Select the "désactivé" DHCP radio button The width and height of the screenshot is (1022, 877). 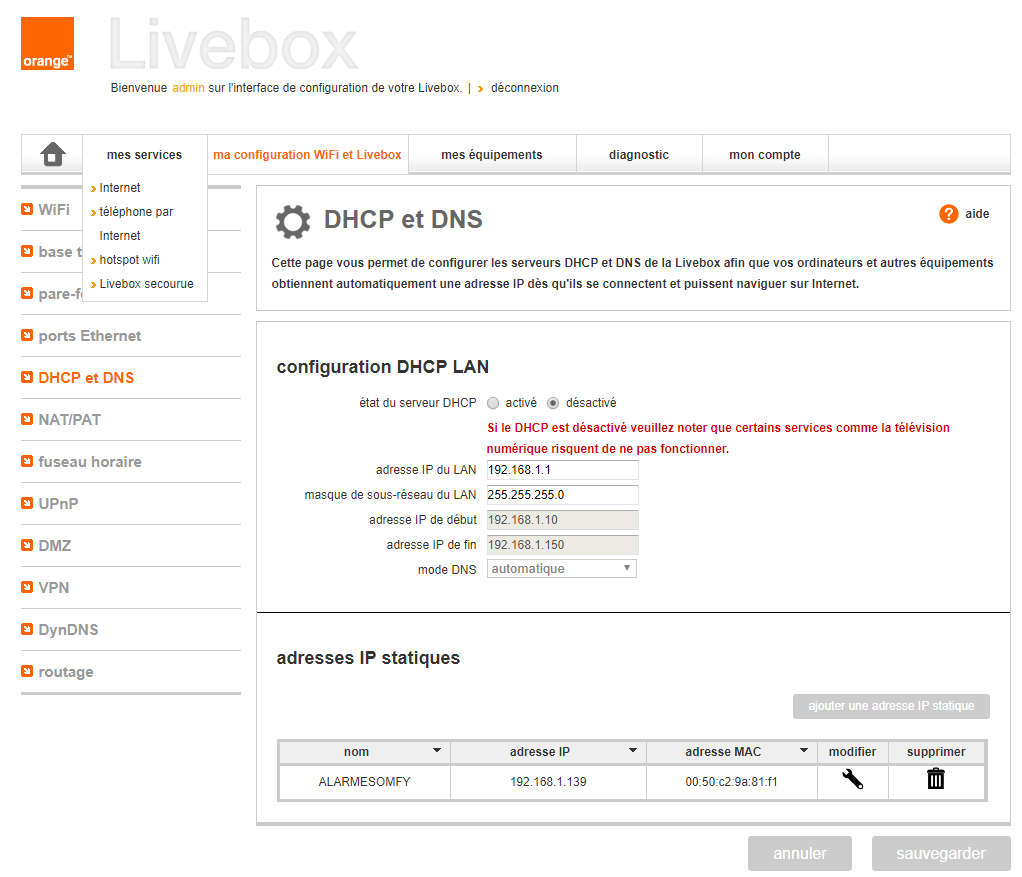point(553,403)
